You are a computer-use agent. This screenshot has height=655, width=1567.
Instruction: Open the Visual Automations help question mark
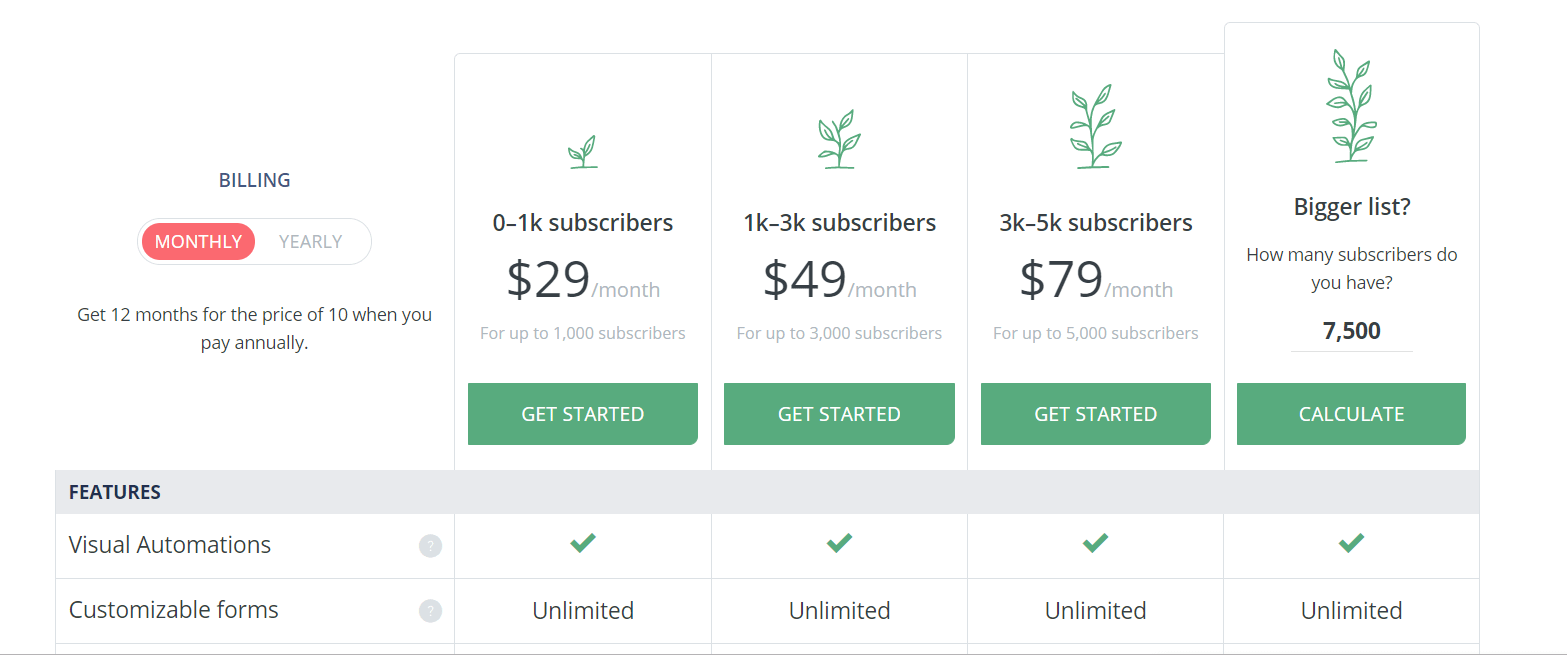430,546
